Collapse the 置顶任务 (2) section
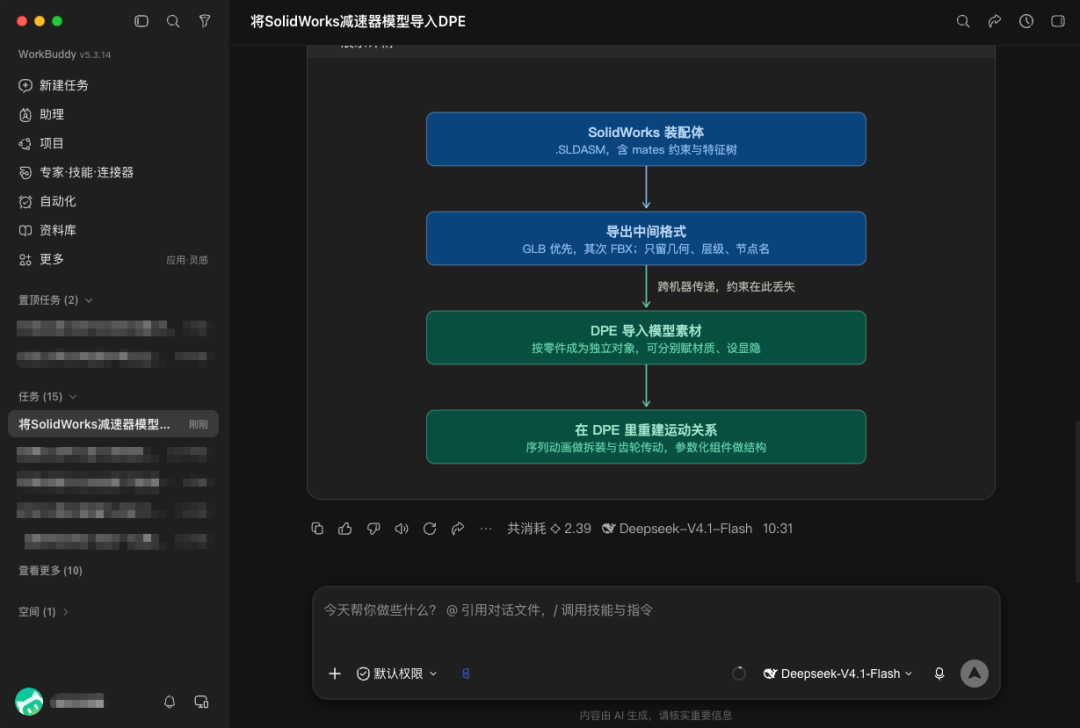This screenshot has width=1080, height=728. (55, 300)
